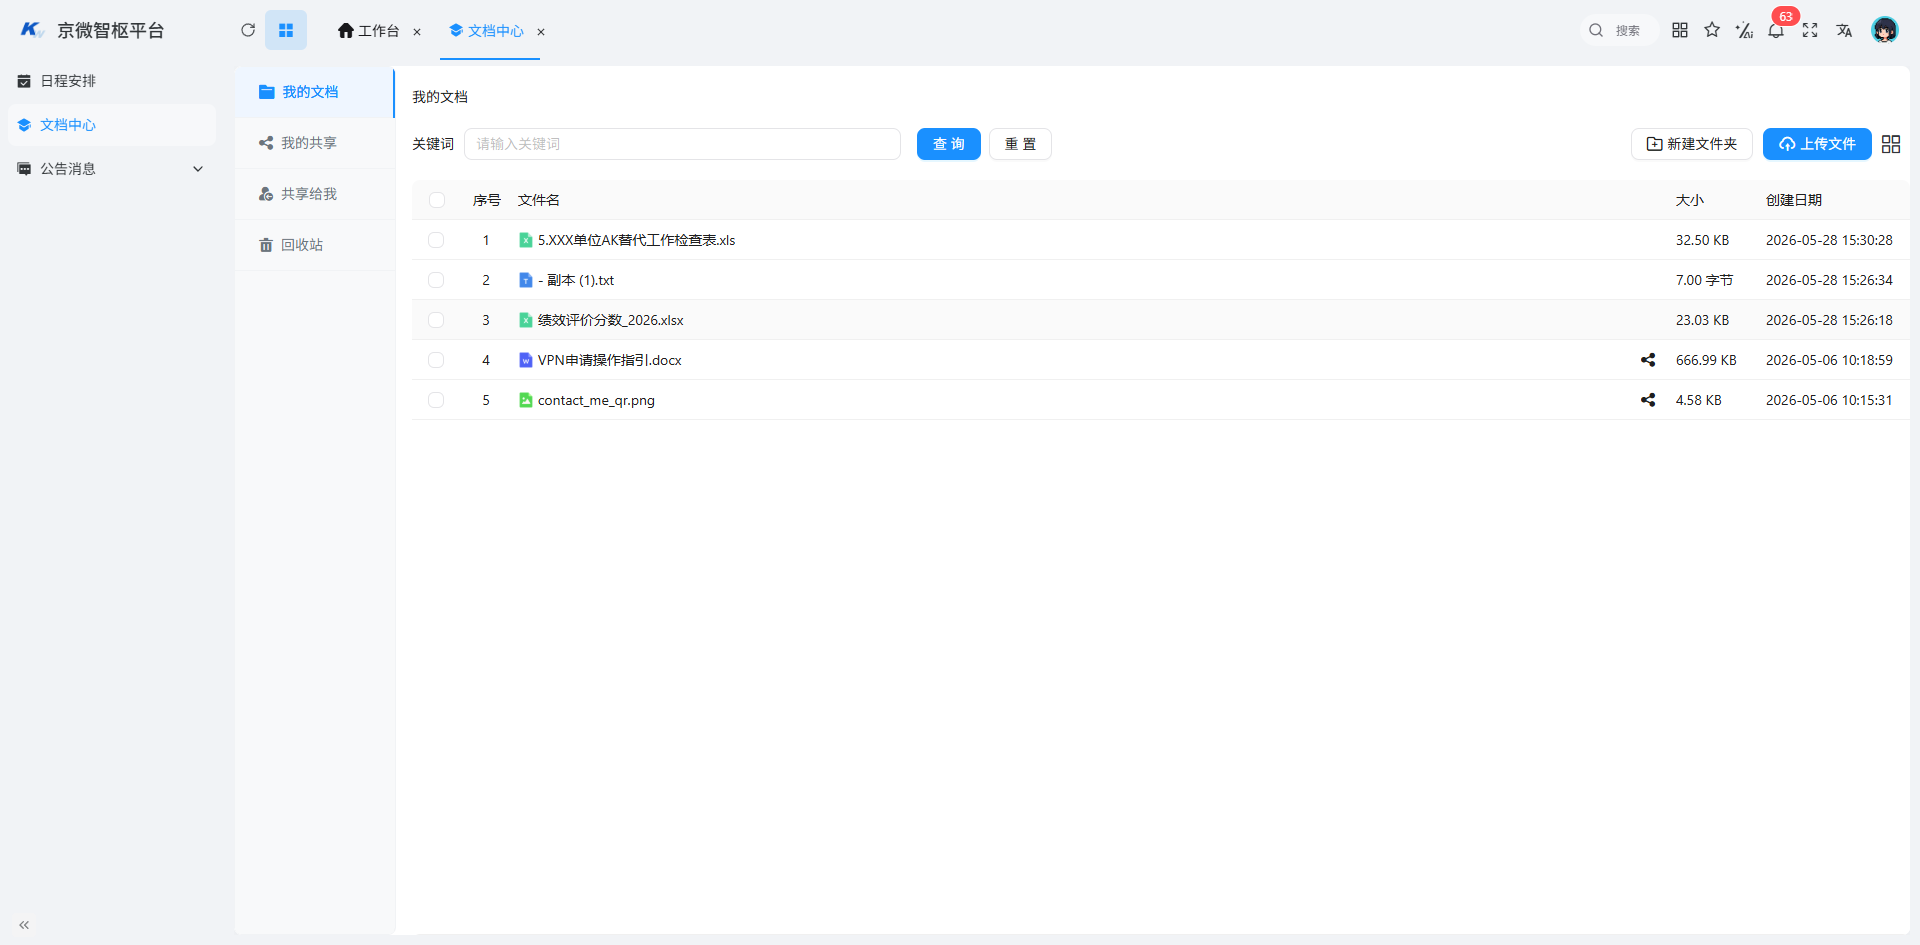Select 我的文档 folder panel item
The height and width of the screenshot is (945, 1920).
point(315,92)
